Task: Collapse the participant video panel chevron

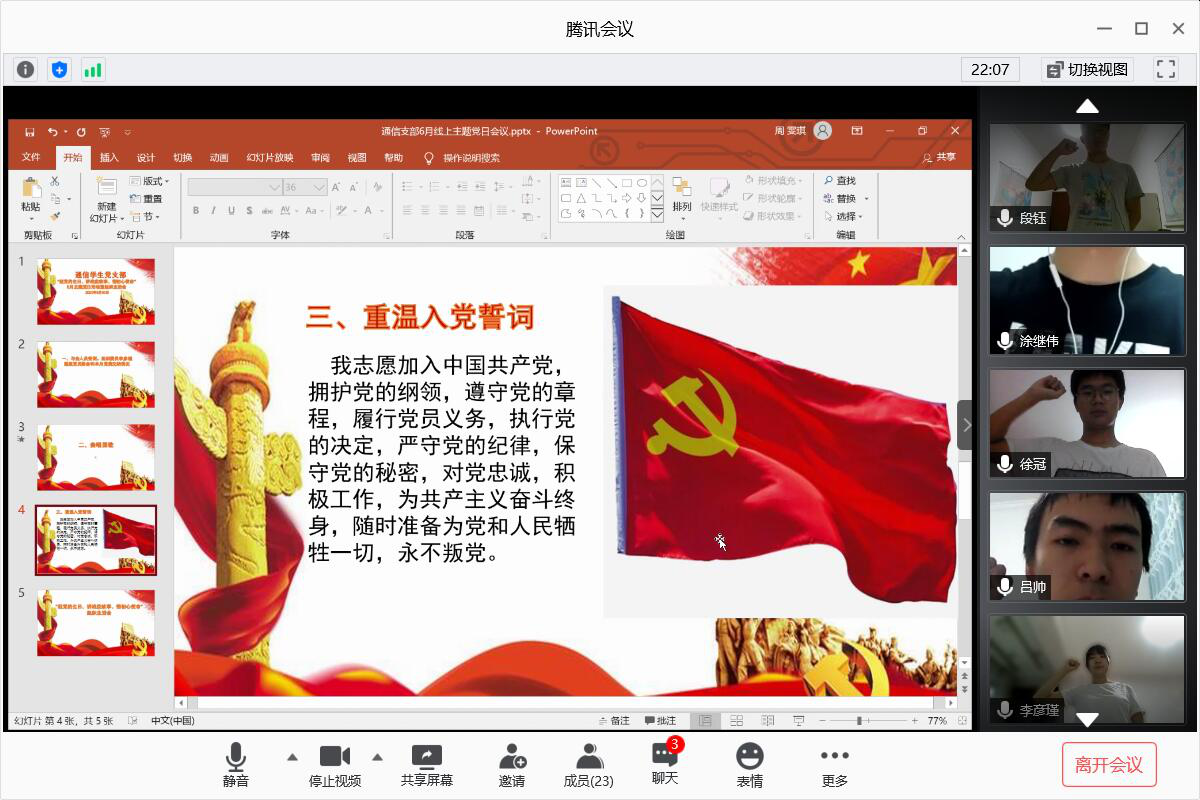Action: pos(966,425)
